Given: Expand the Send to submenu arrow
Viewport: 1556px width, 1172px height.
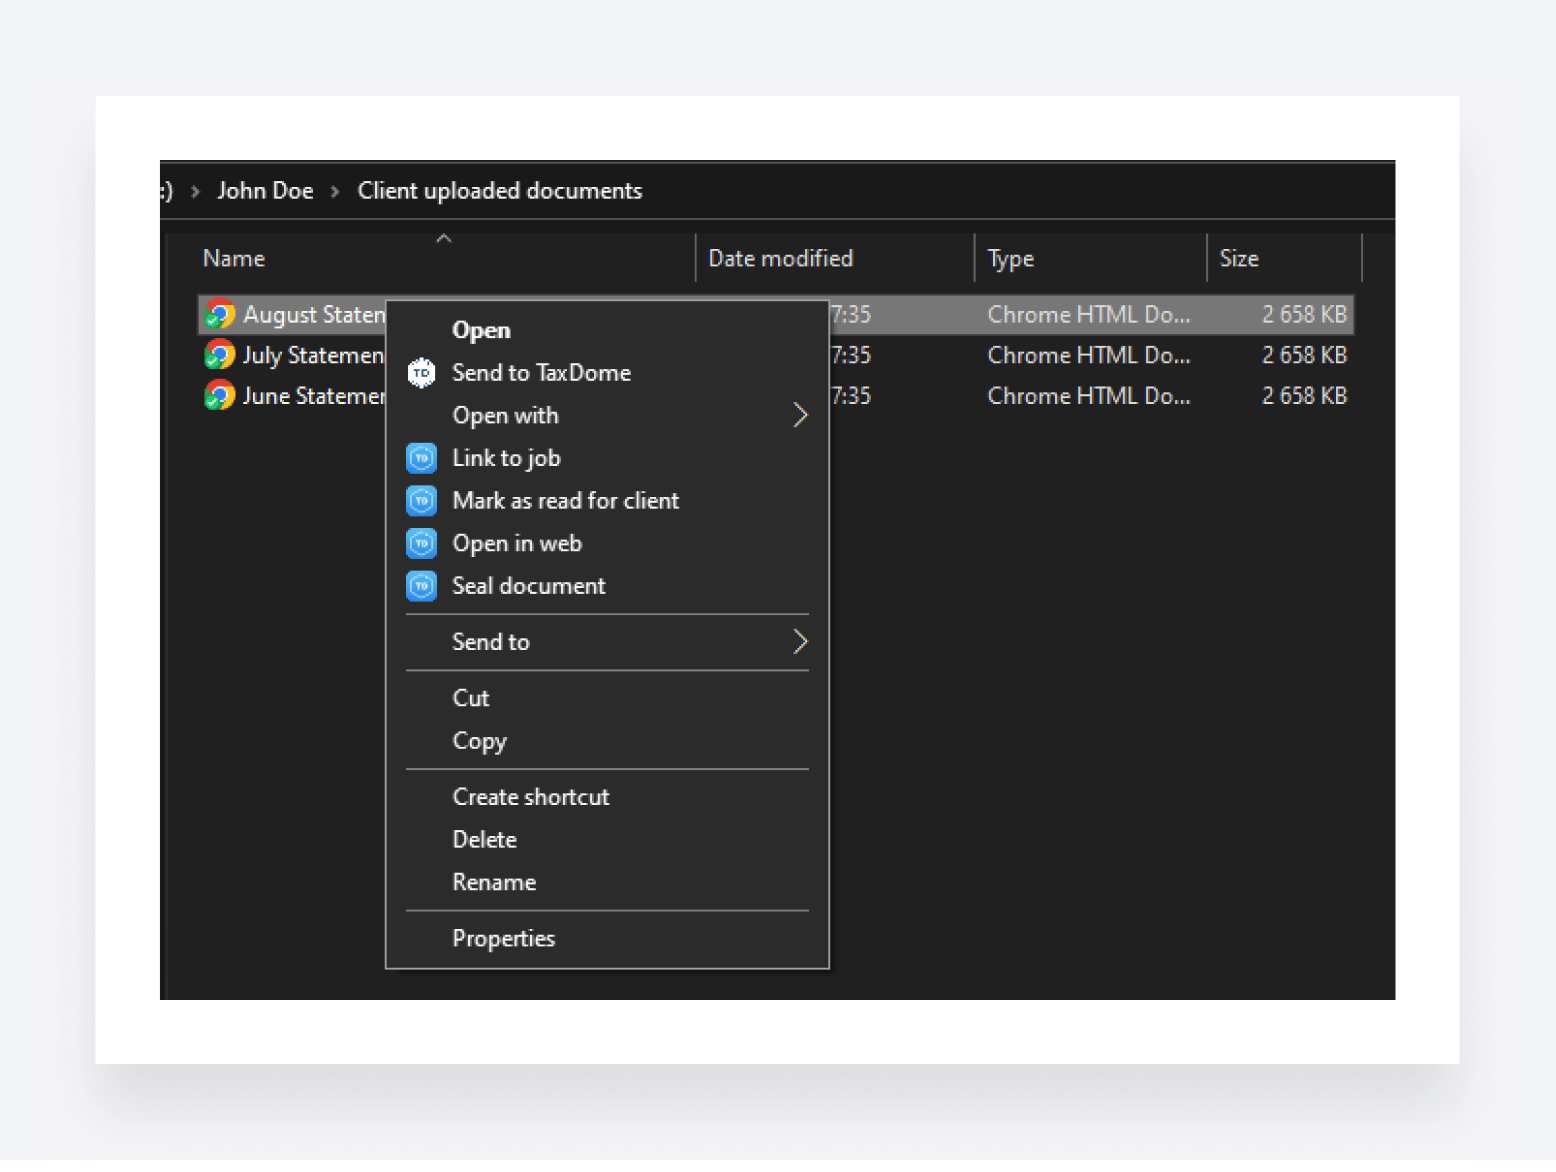Looking at the screenshot, I should click(799, 642).
